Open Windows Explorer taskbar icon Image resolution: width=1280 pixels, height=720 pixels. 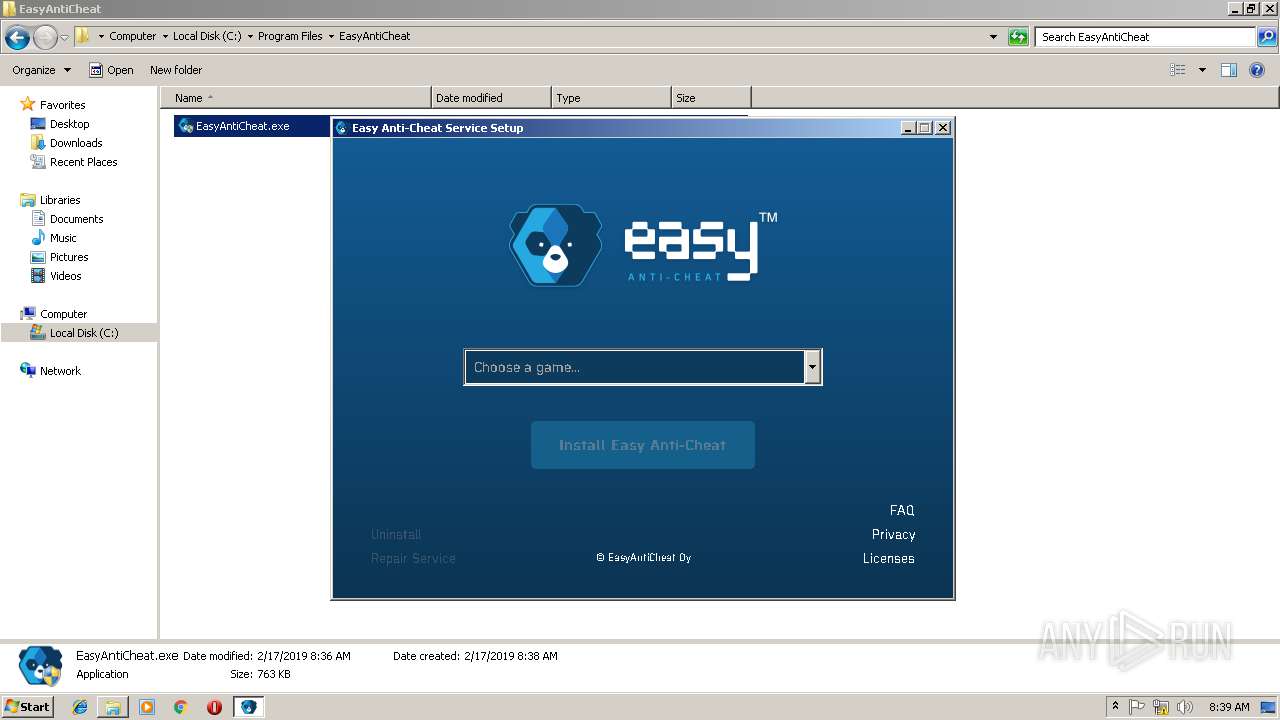coord(113,707)
